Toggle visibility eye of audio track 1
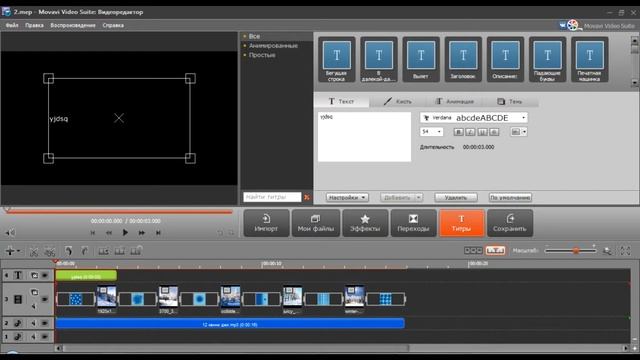The height and width of the screenshot is (360, 640). pyautogui.click(x=45, y=337)
